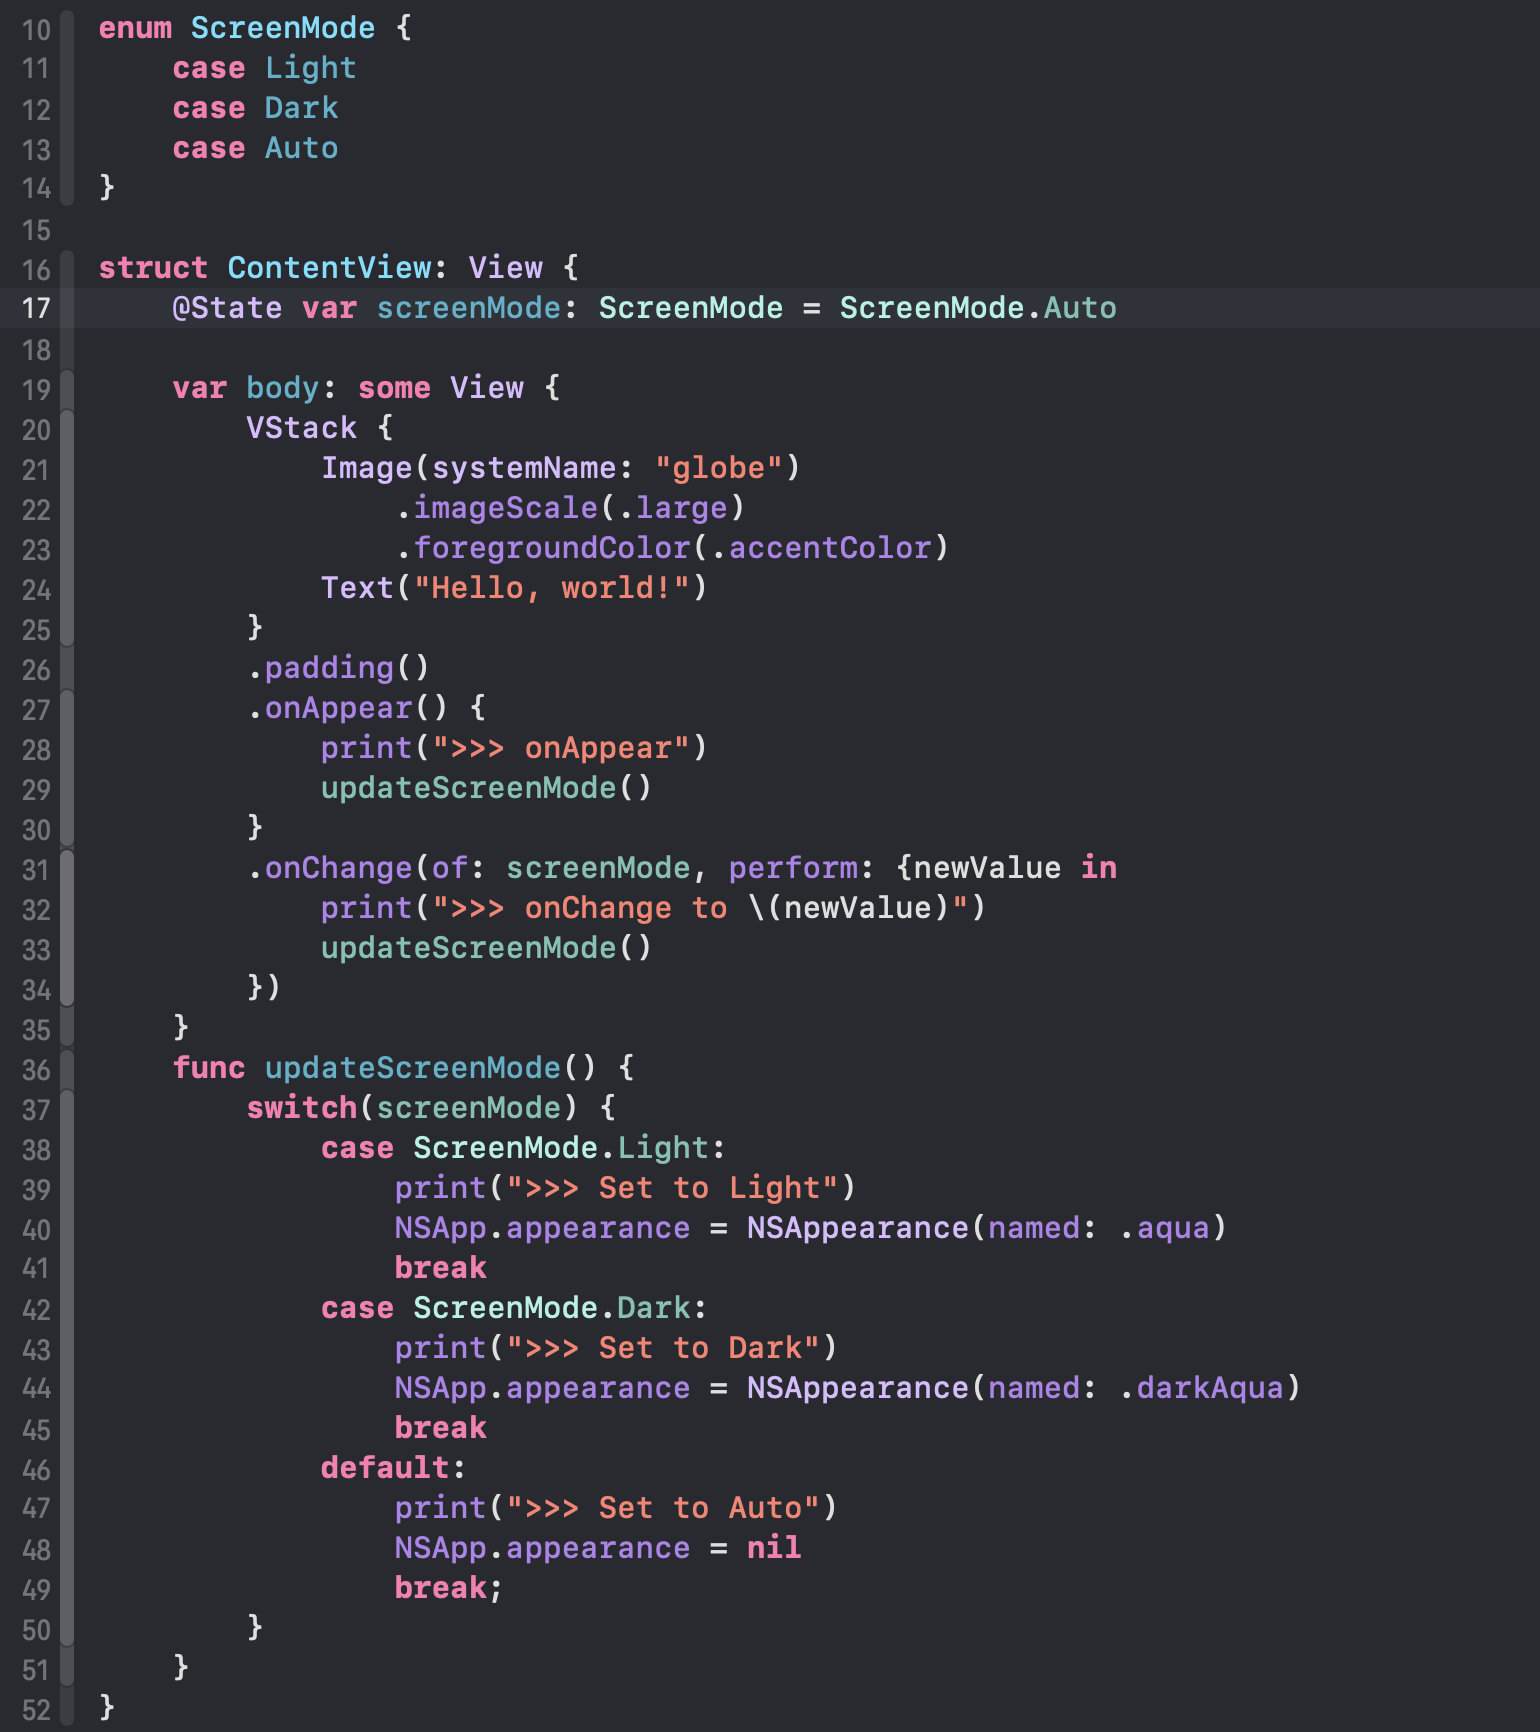Click the ">>> onAppear" print string

[561, 748]
